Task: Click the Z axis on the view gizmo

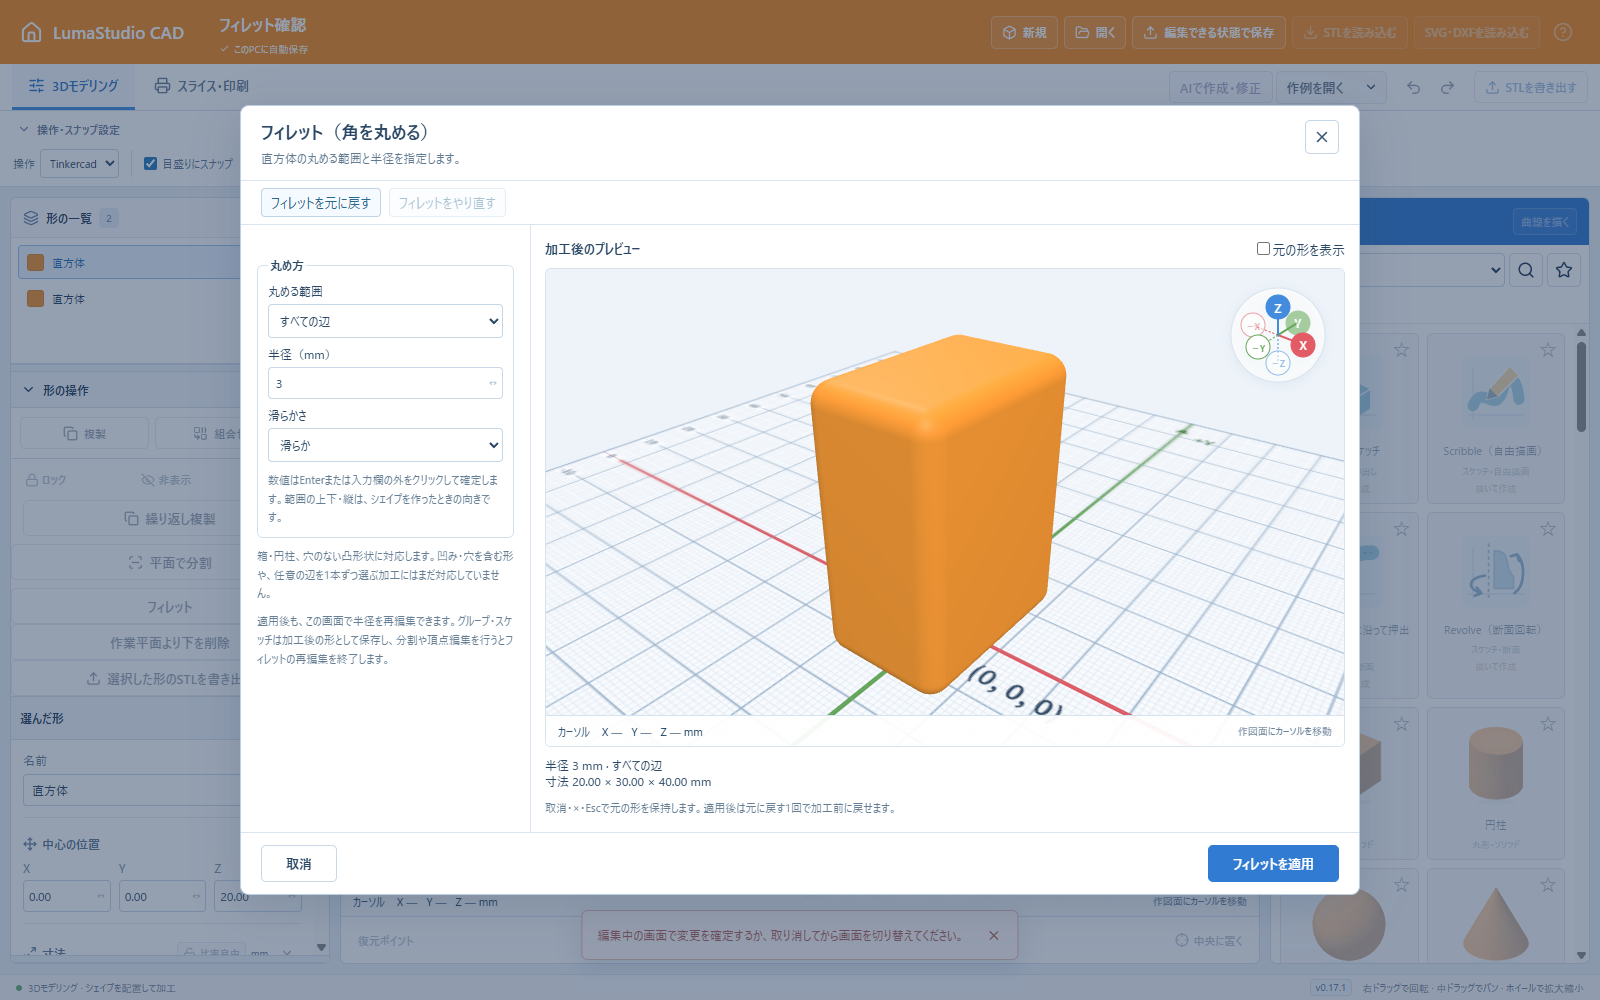Action: (x=1277, y=308)
